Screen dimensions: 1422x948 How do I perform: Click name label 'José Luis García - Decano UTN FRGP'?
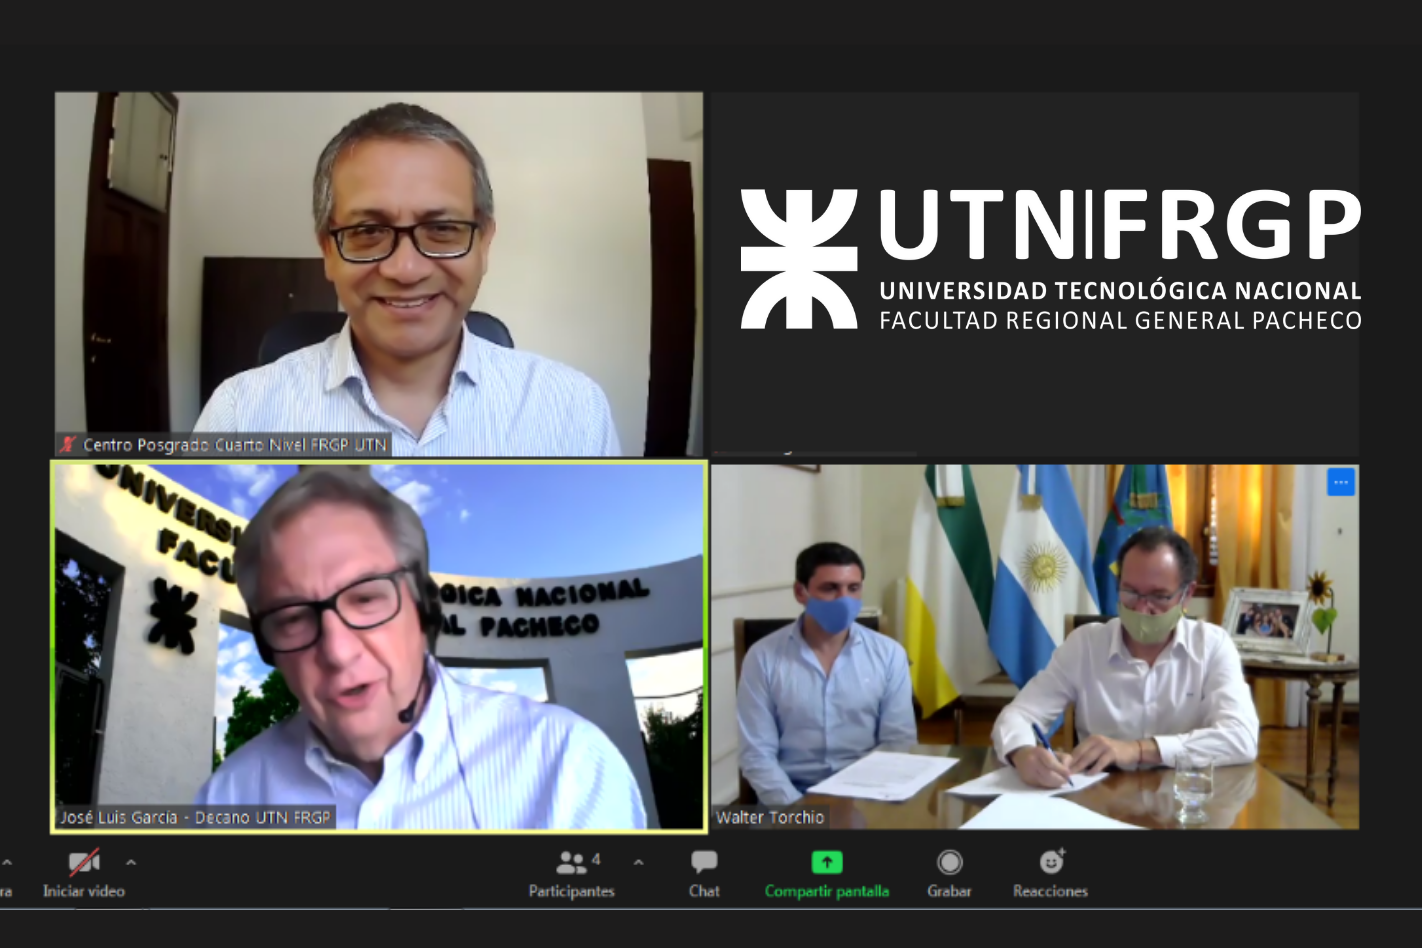[195, 817]
